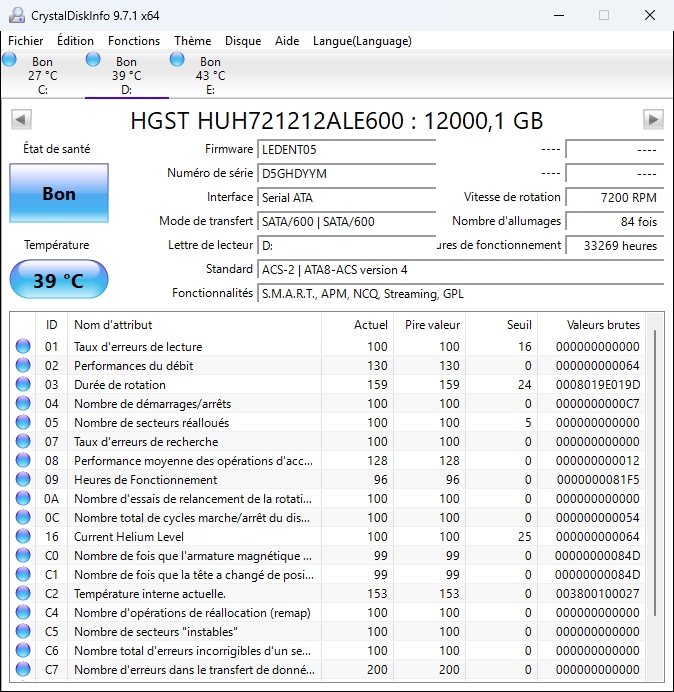Click the Pire valeur column header
674x692 pixels.
point(429,325)
